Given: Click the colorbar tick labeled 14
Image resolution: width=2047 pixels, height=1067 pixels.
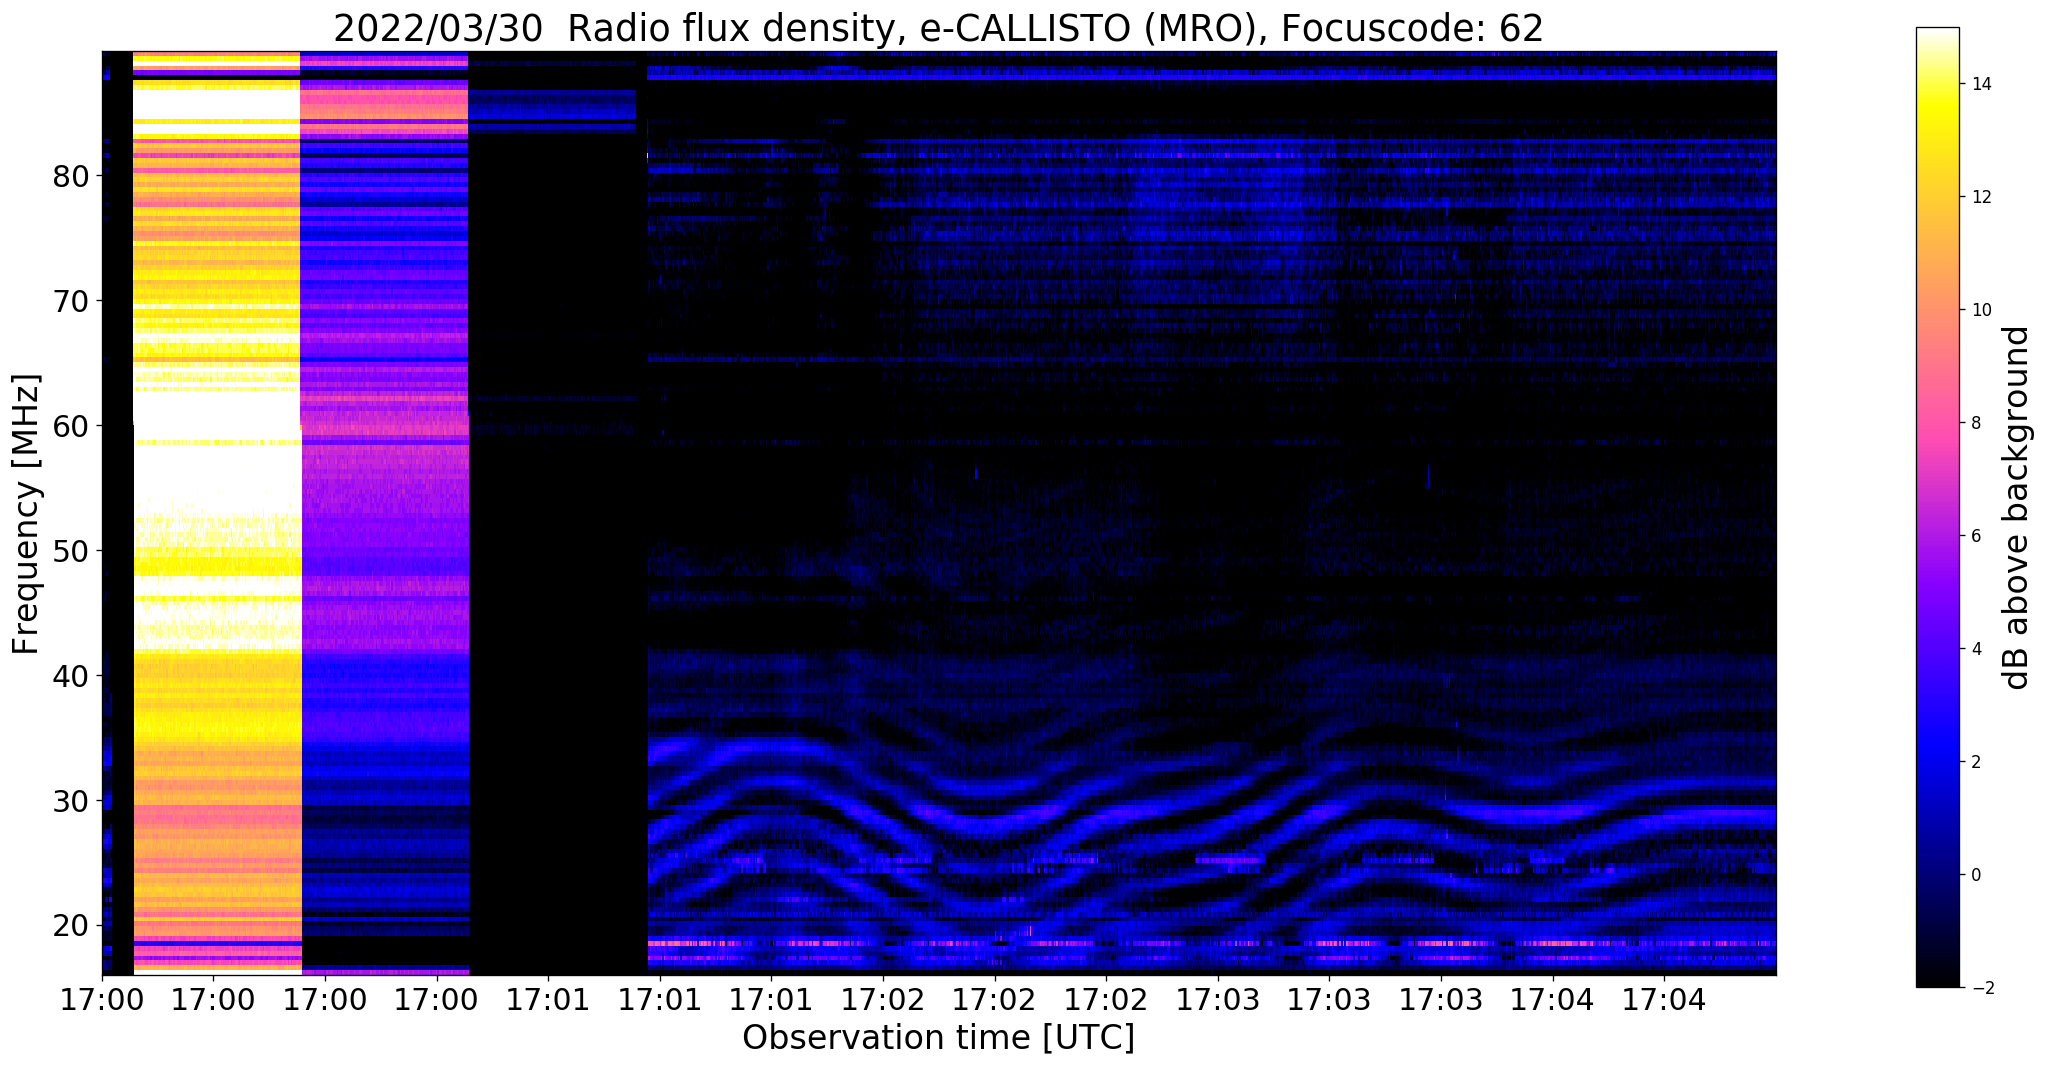Looking at the screenshot, I should [1980, 84].
